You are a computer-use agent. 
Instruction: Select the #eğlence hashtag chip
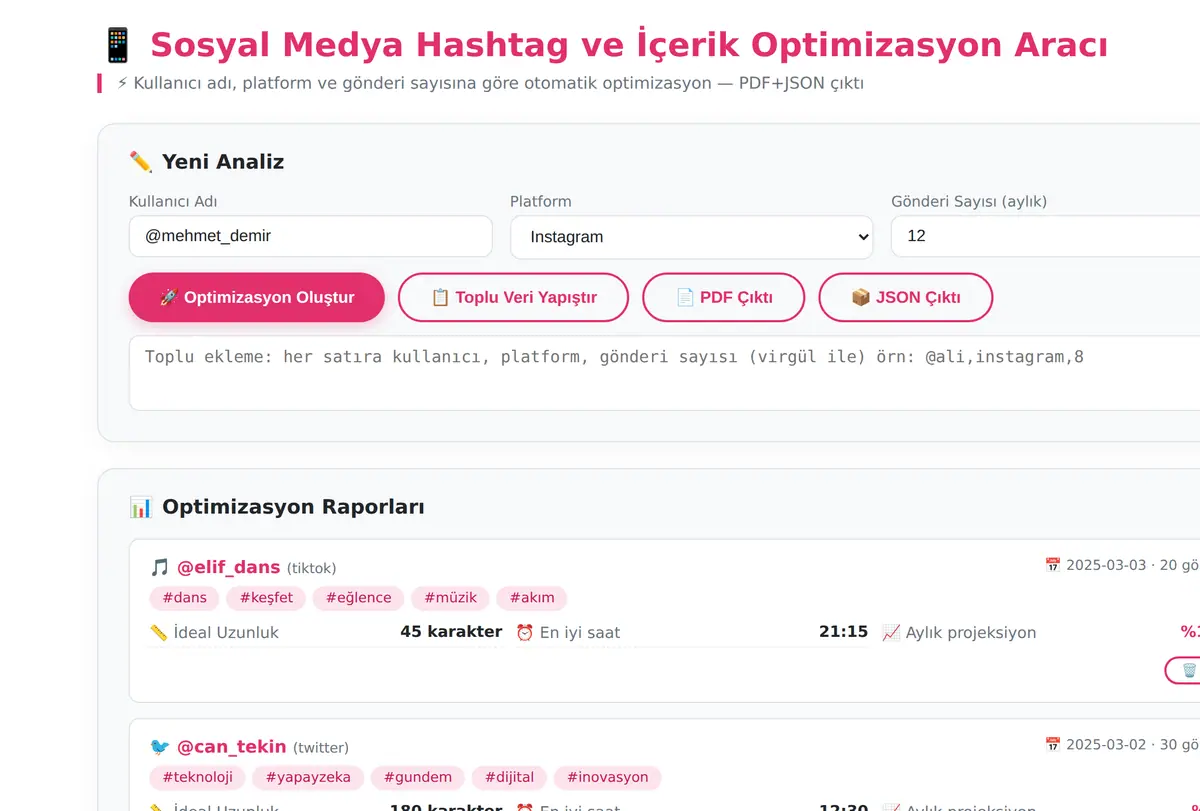click(x=358, y=598)
